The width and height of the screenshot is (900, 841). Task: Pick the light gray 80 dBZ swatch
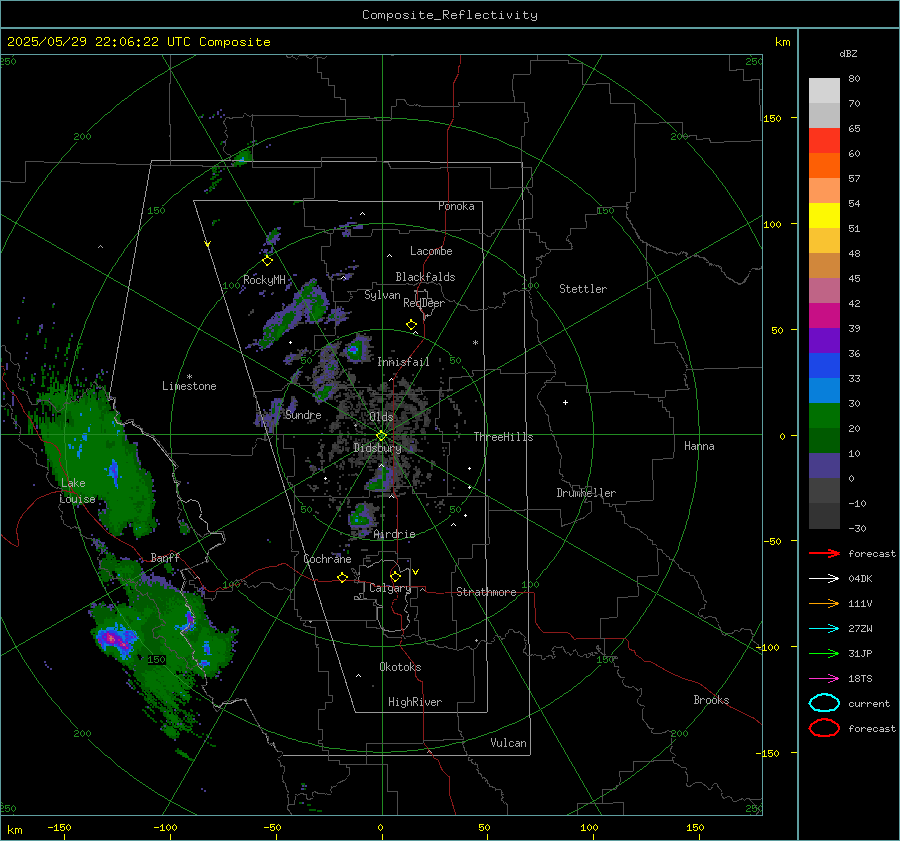[824, 90]
